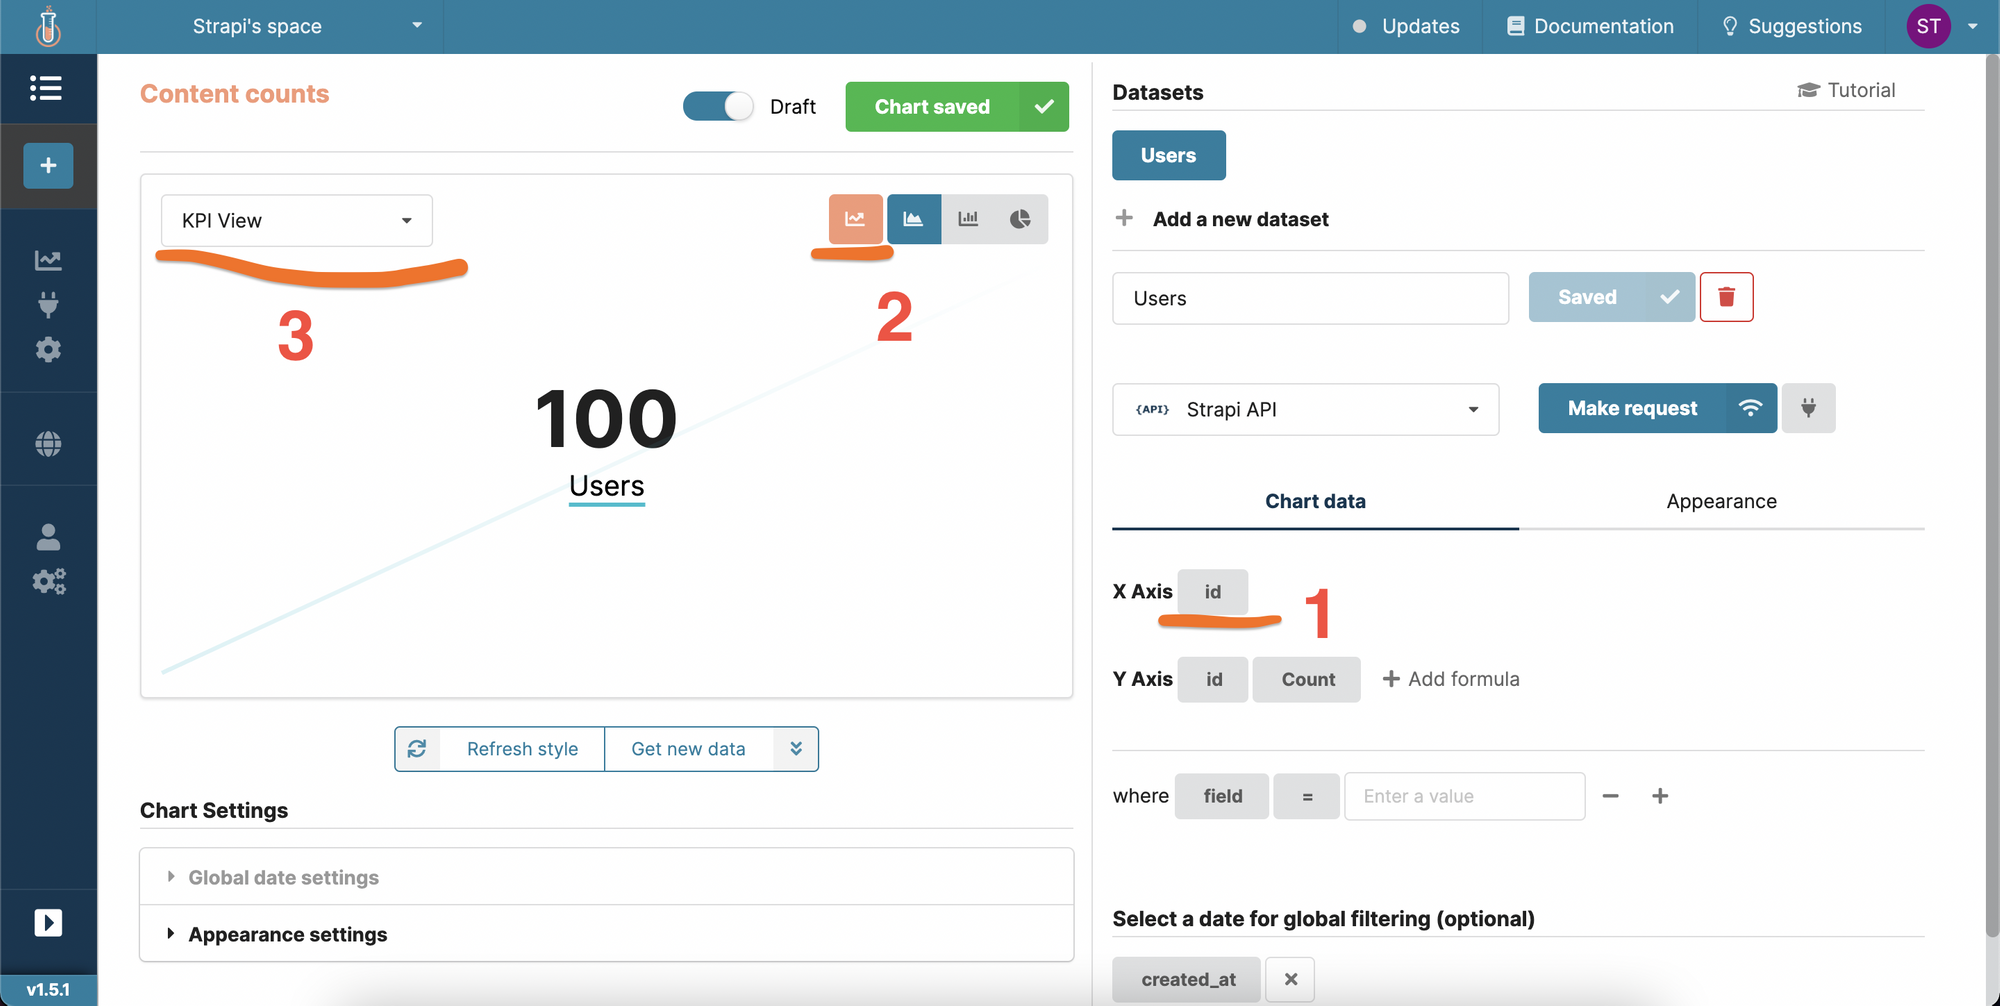Viewport: 2000px width, 1006px height.
Task: Click Add a new dataset
Action: 1240,219
